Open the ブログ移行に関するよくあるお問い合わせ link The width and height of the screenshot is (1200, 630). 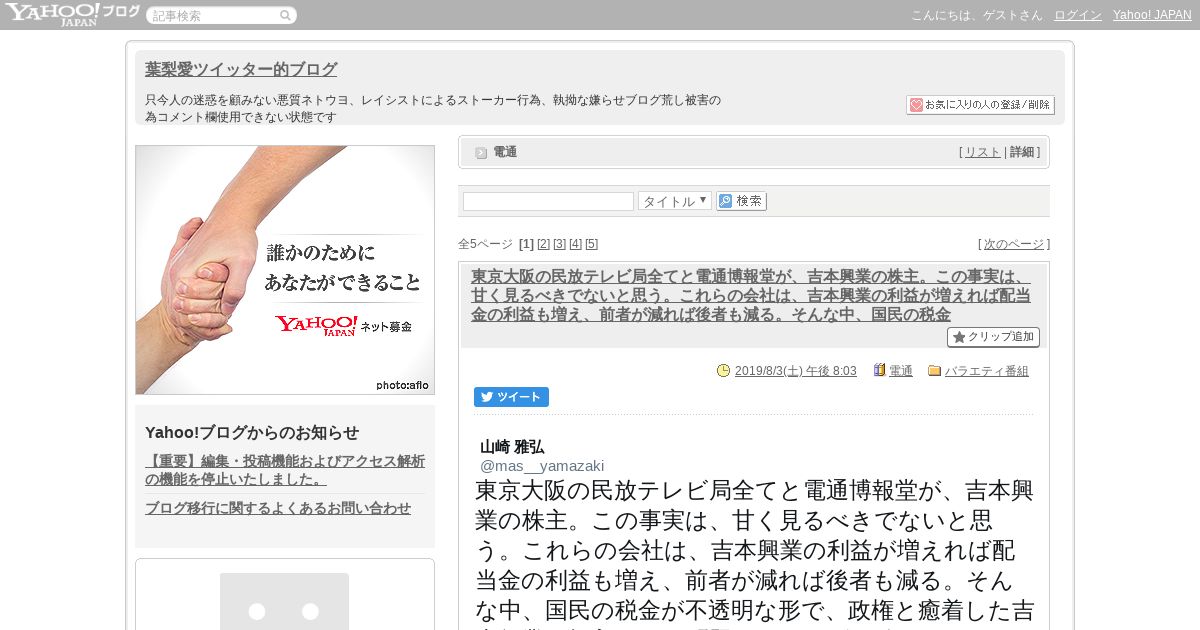pyautogui.click(x=278, y=508)
